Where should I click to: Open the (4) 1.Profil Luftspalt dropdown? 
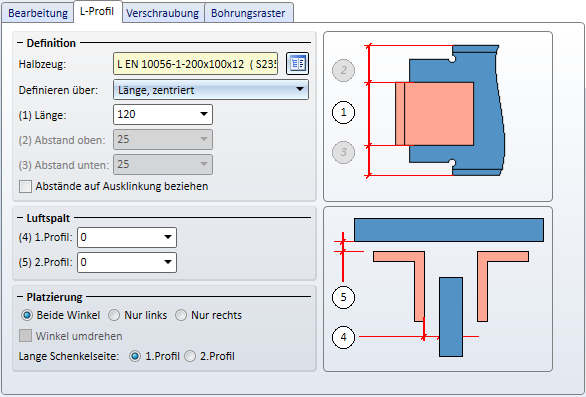127,237
